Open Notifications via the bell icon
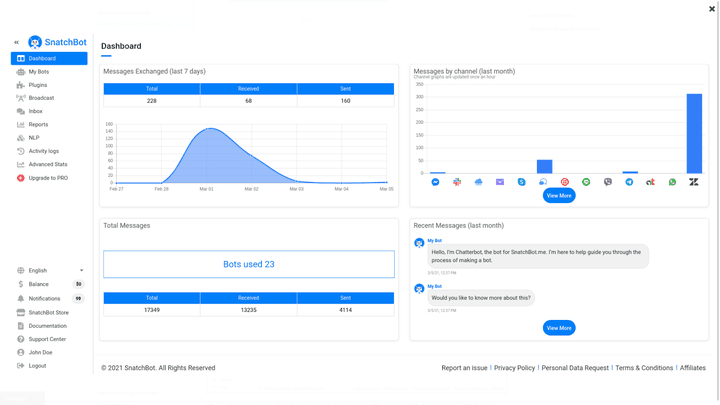720x405 pixels. click(21, 298)
